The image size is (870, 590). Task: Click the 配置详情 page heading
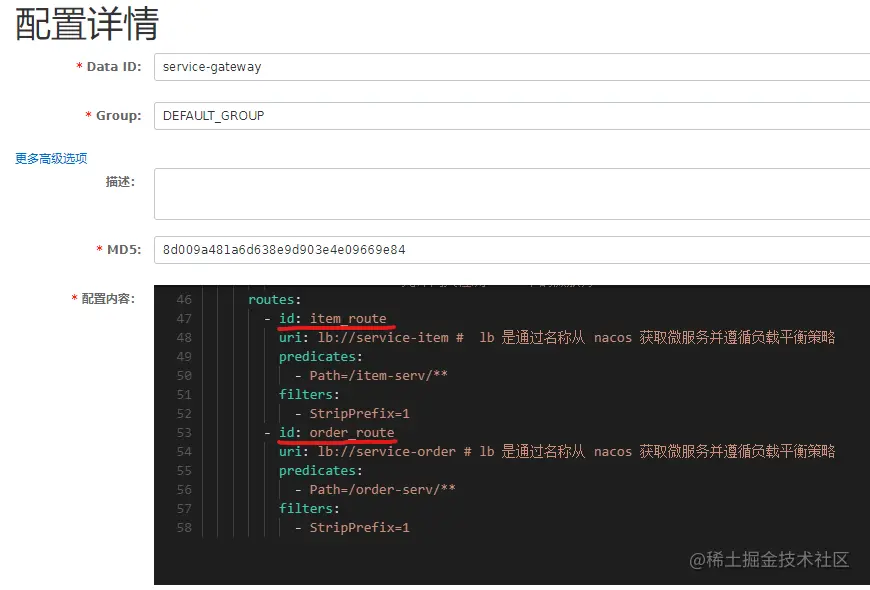pos(87,24)
